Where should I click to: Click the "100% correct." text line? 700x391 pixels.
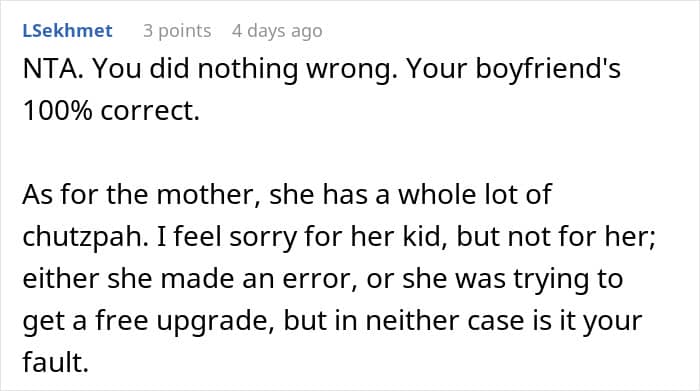tap(111, 111)
